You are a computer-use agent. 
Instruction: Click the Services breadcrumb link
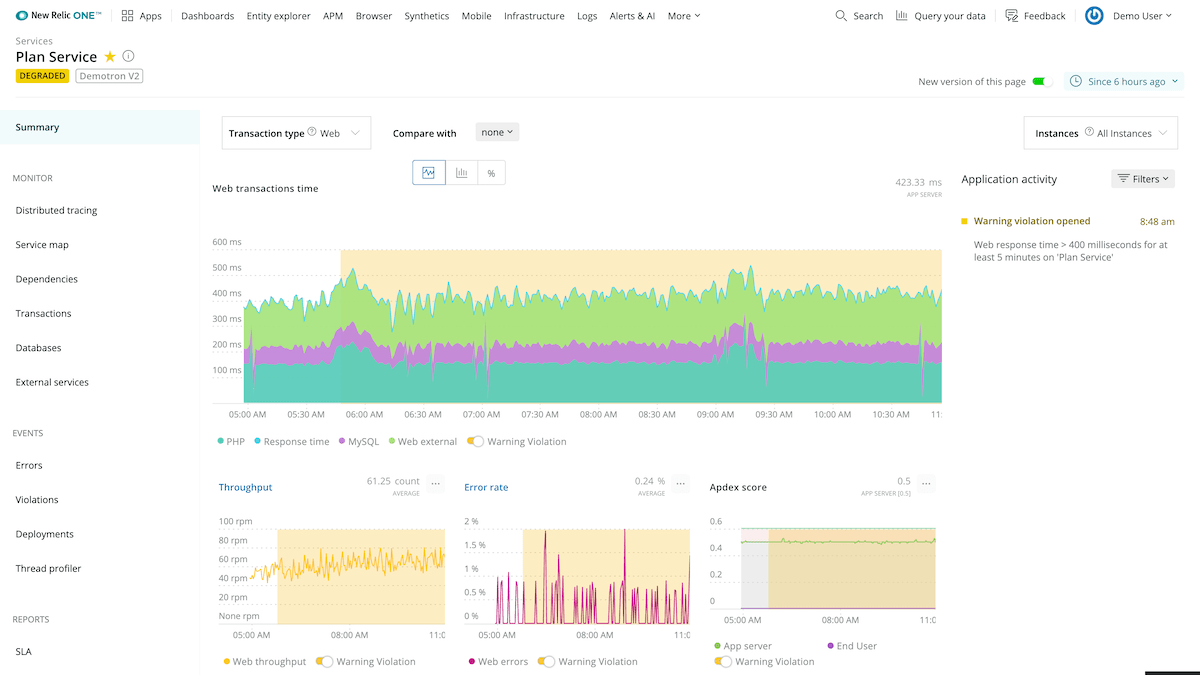[x=34, y=41]
